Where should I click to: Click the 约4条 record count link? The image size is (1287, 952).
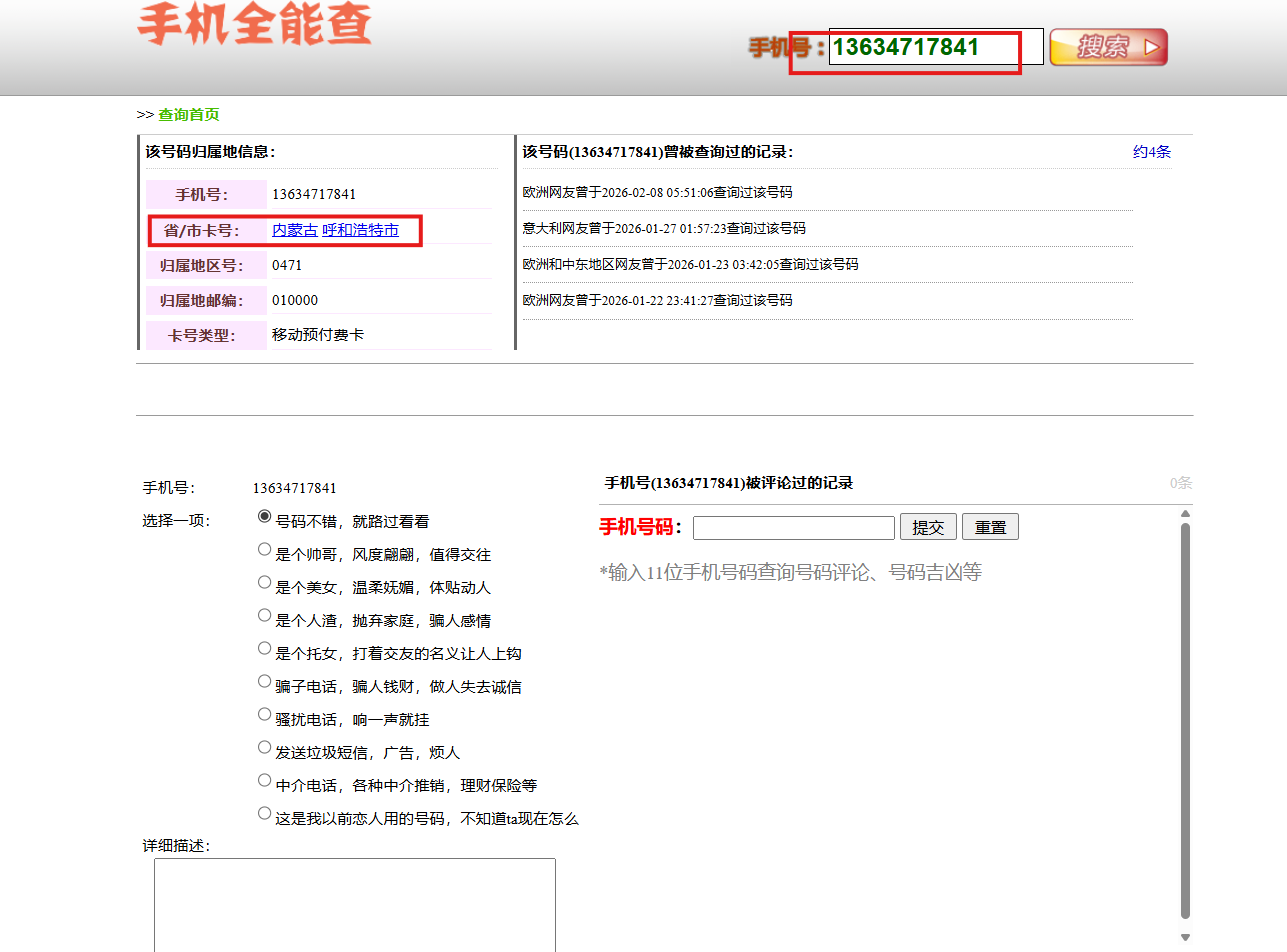coord(1151,152)
